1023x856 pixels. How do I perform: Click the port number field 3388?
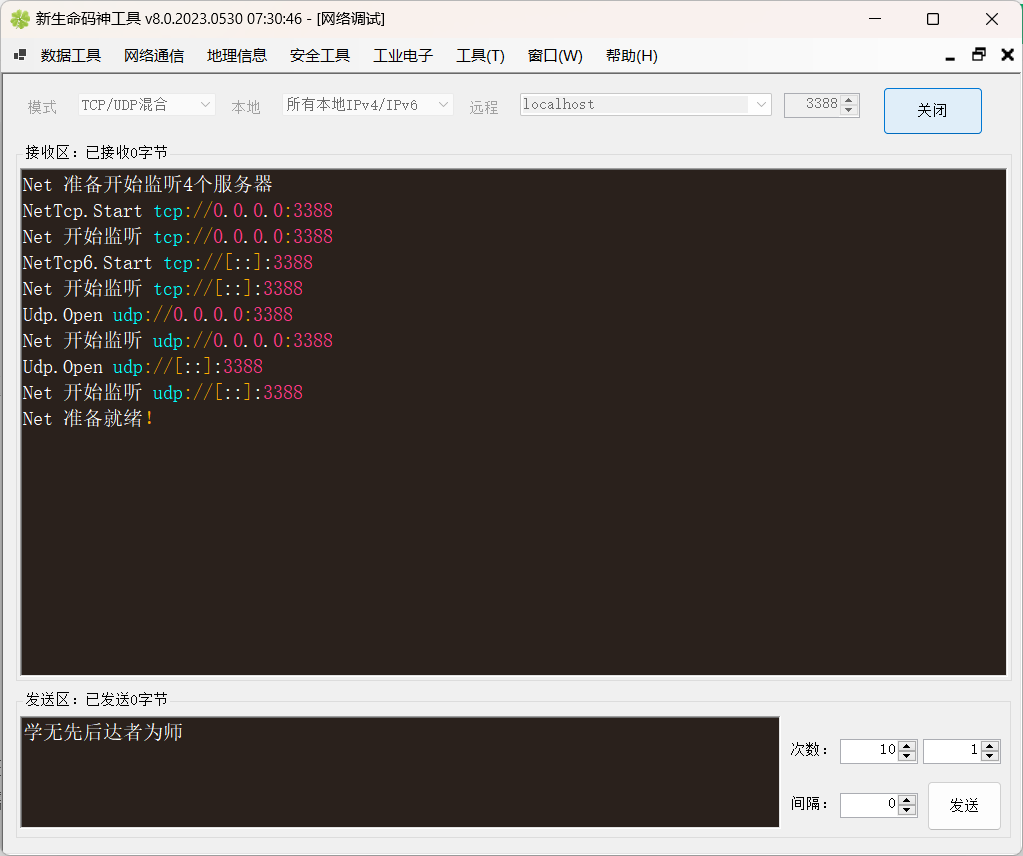(813, 105)
